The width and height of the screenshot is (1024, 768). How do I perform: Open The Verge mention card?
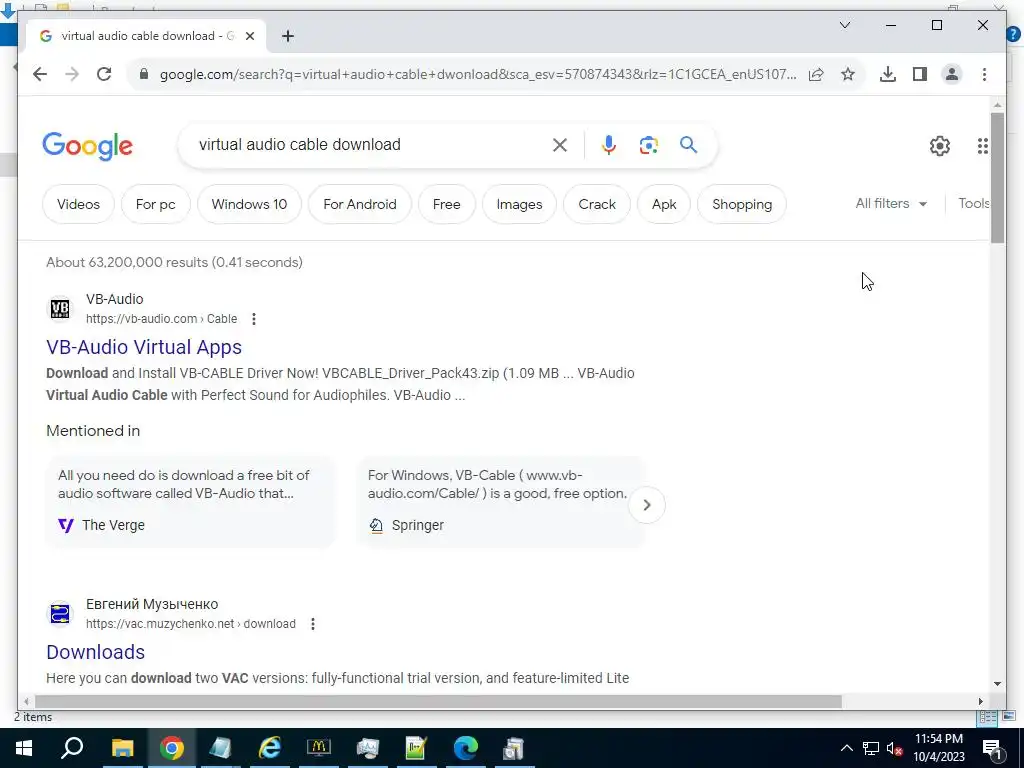[190, 502]
